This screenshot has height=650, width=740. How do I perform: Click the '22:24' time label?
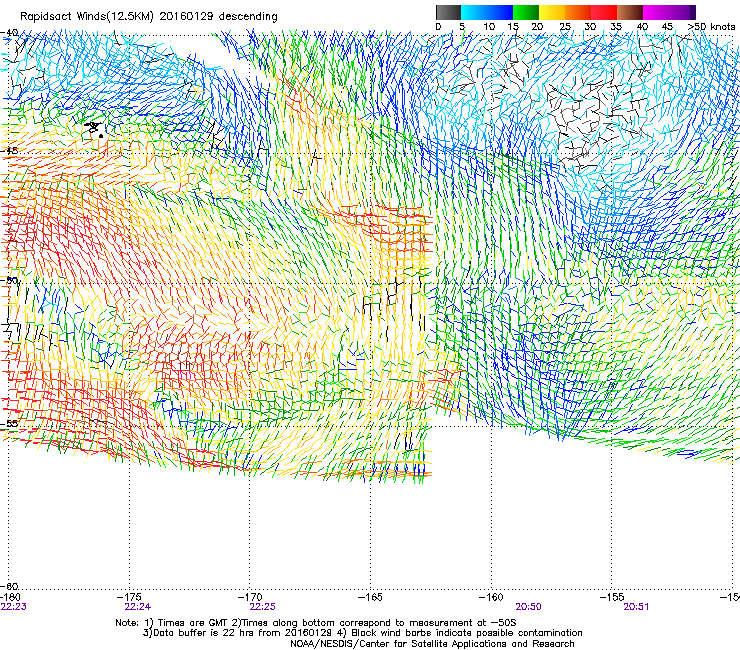138,607
